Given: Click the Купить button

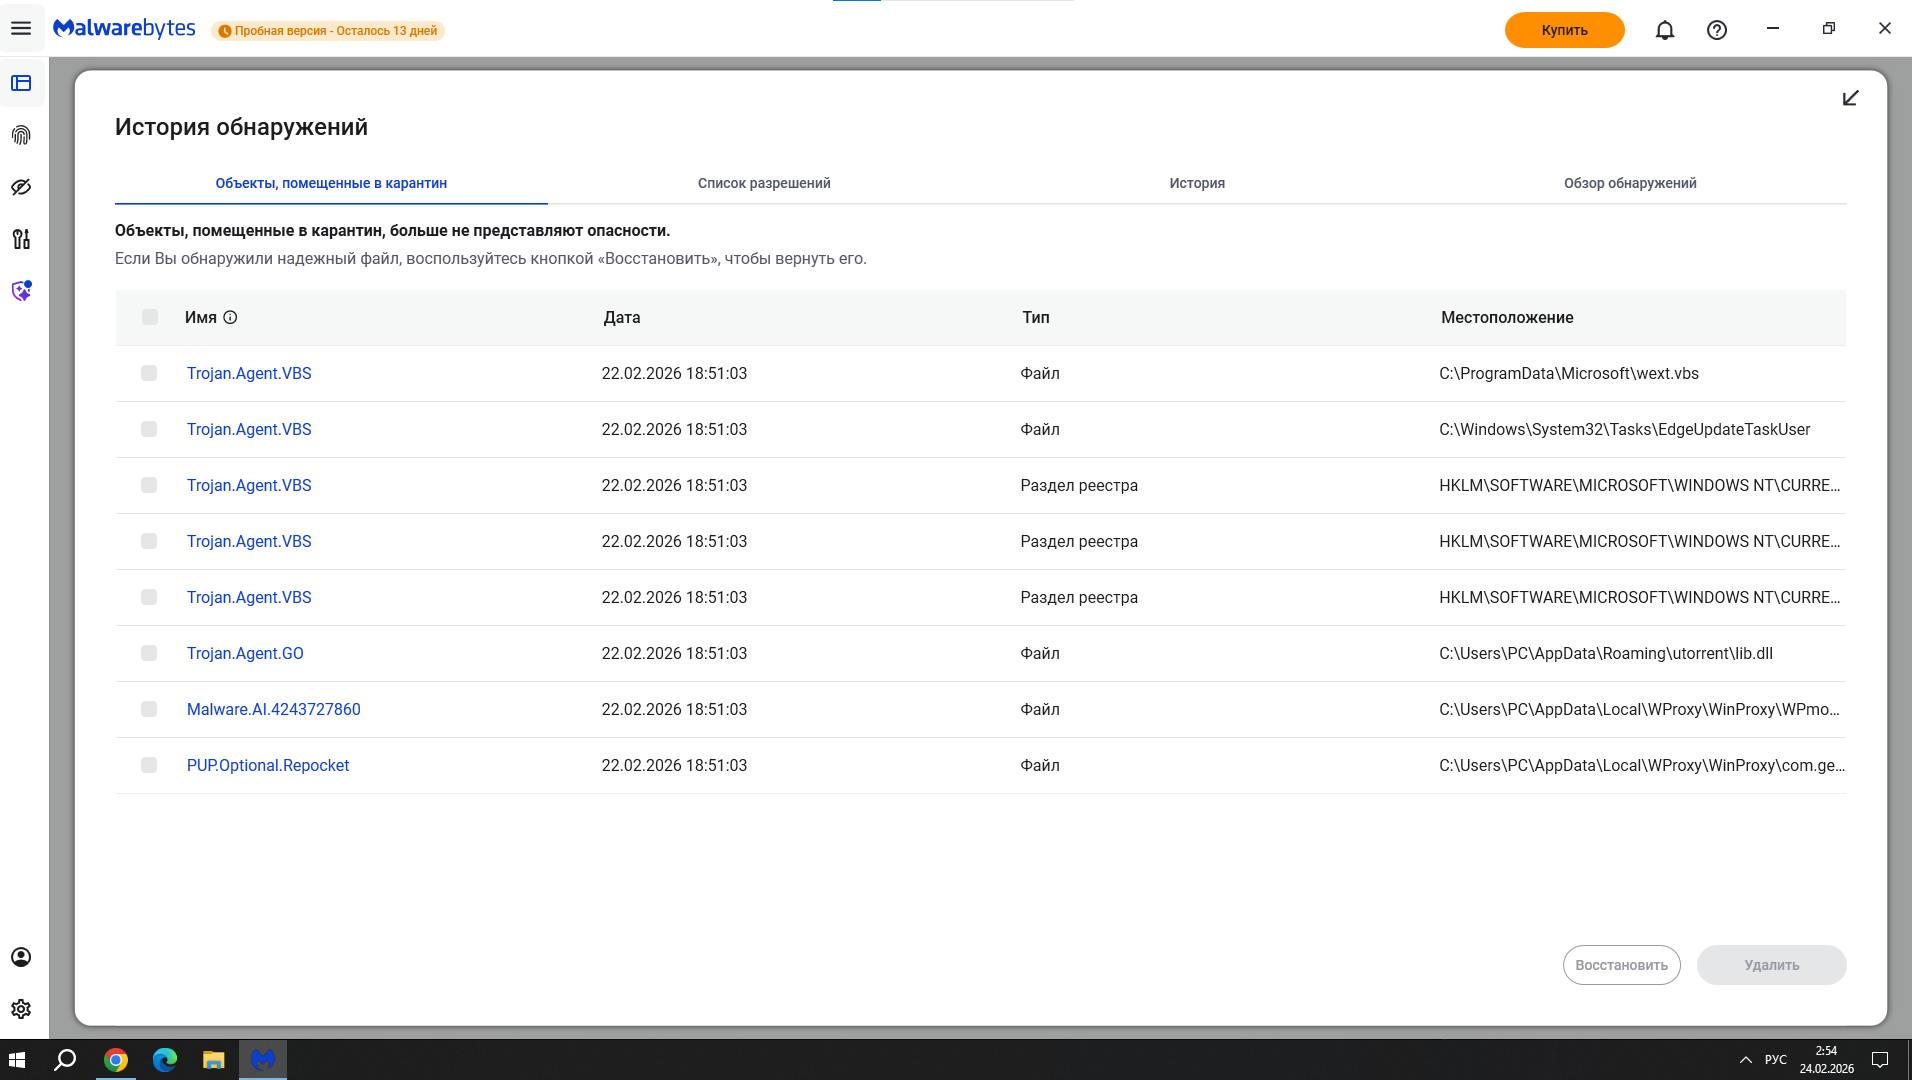Looking at the screenshot, I should [x=1564, y=30].
